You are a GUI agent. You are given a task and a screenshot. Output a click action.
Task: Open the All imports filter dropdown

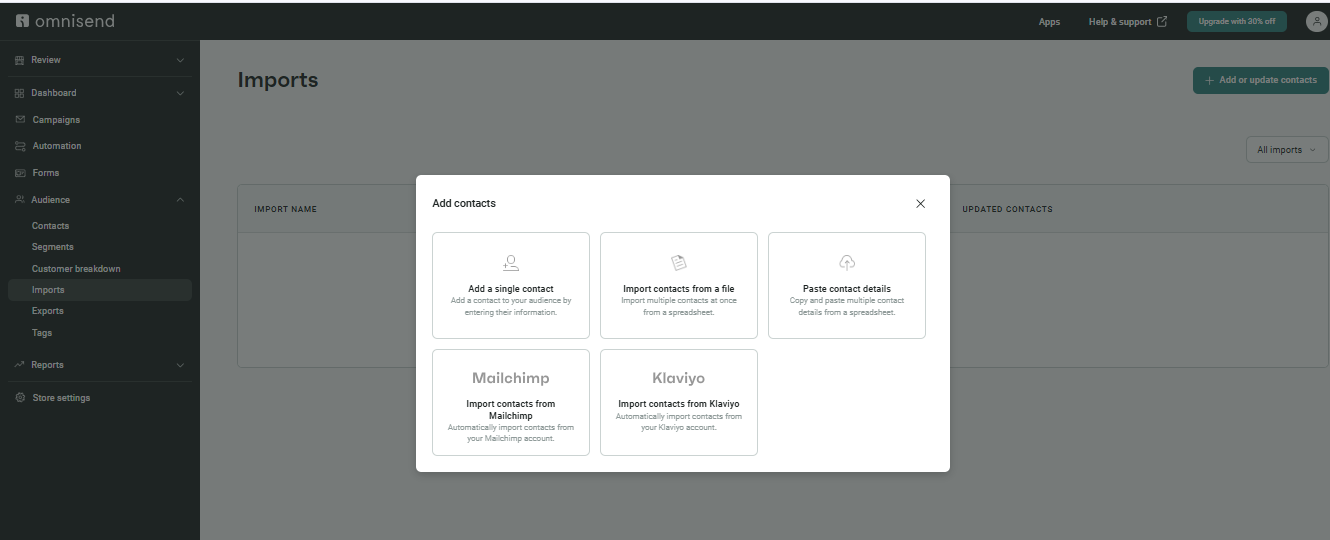pos(1287,150)
